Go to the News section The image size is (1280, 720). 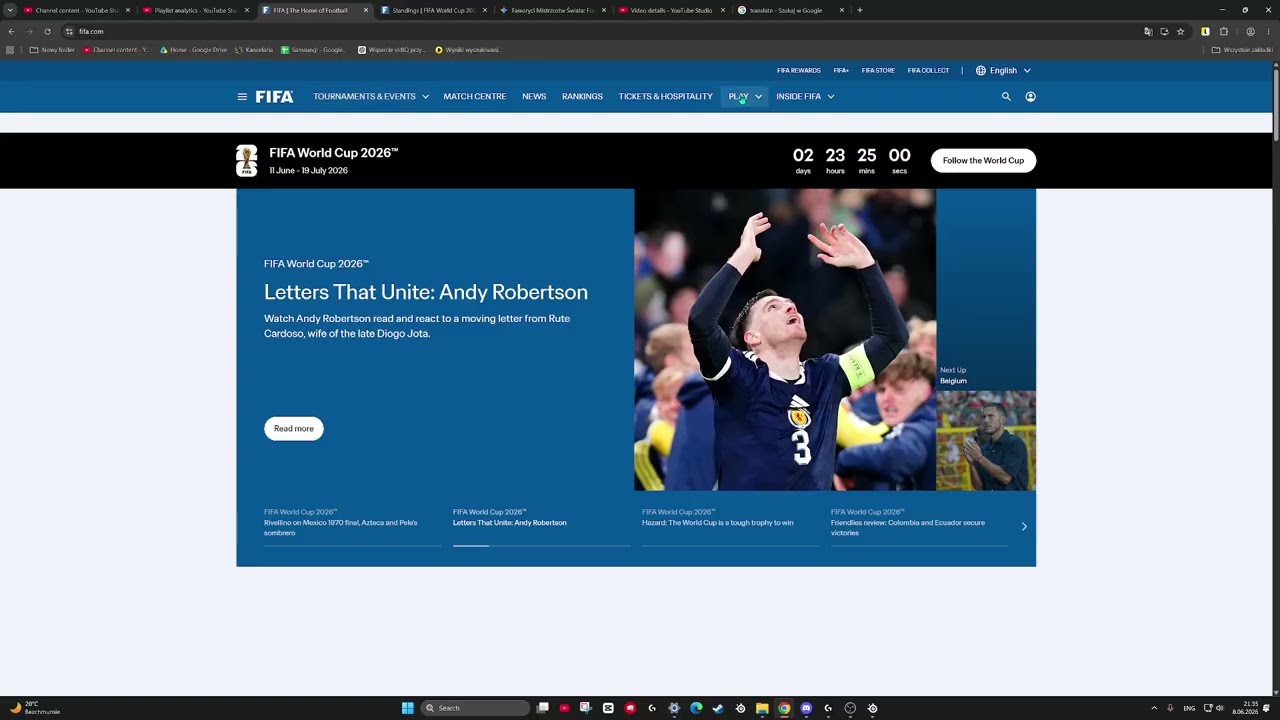point(534,97)
